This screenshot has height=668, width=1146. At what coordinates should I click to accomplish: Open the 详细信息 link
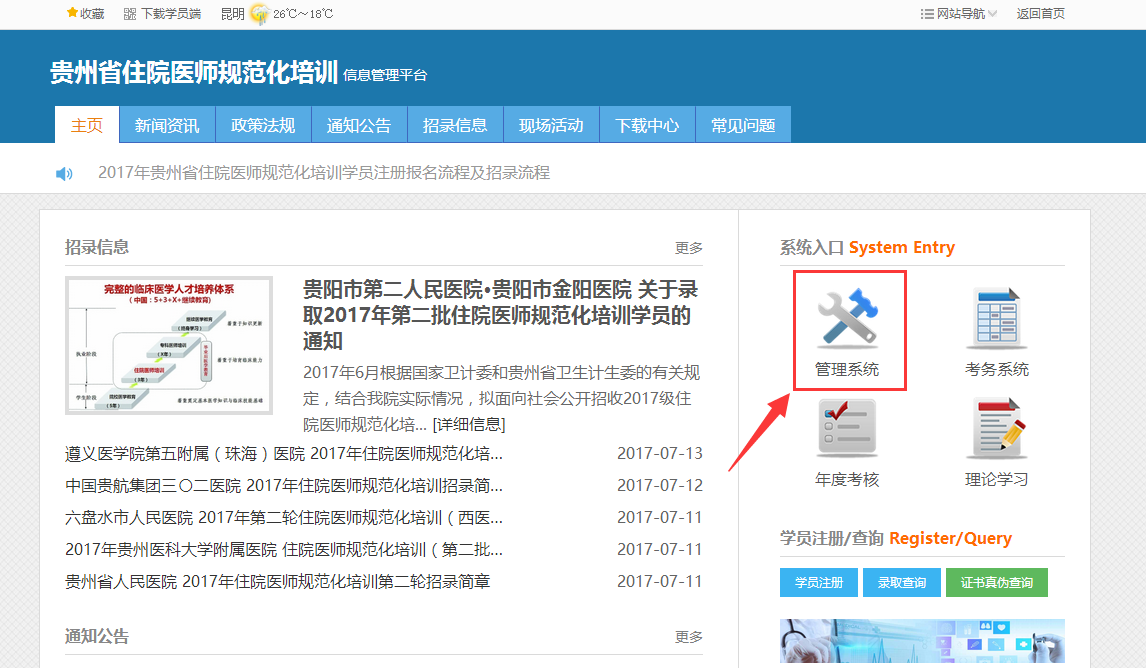[x=468, y=424]
